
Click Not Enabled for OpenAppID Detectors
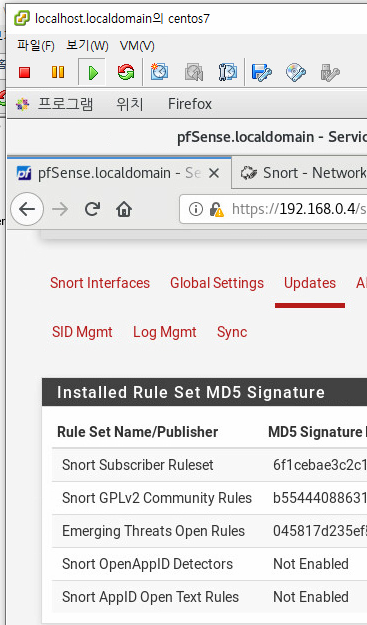click(311, 564)
